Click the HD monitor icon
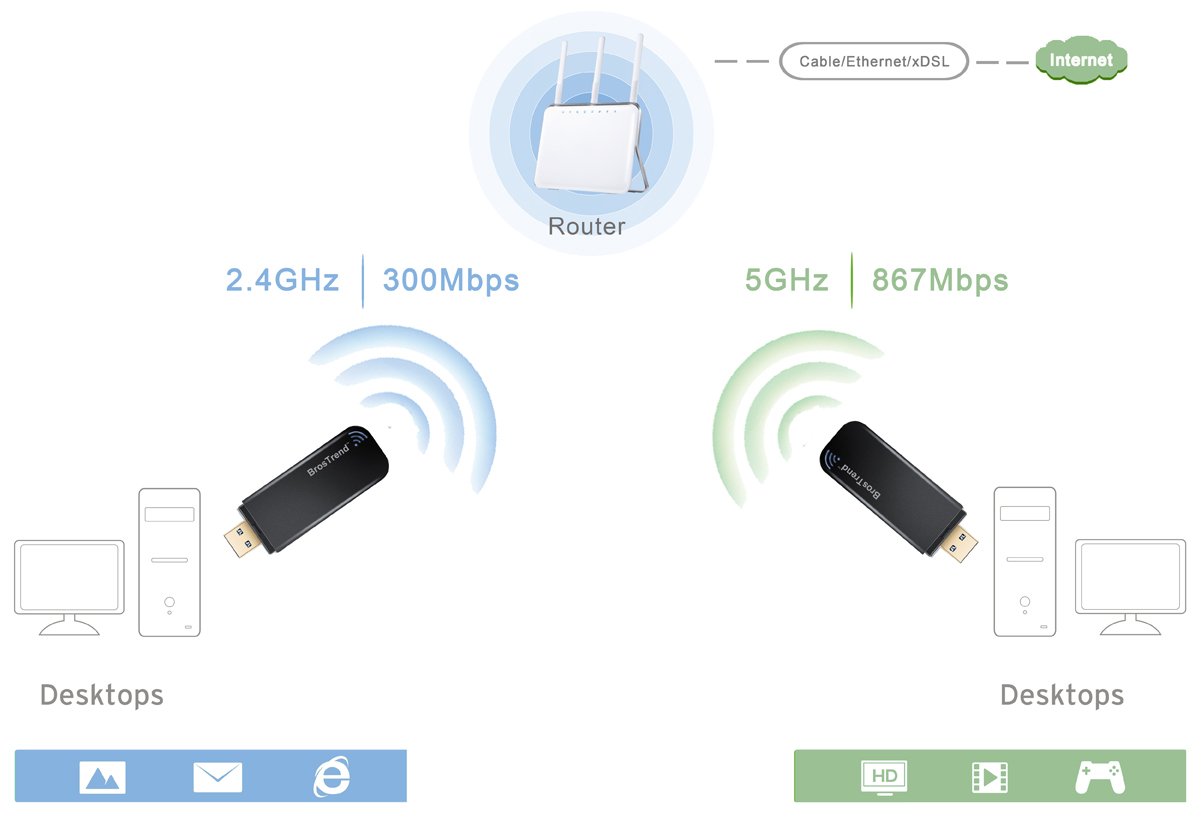 click(x=884, y=777)
